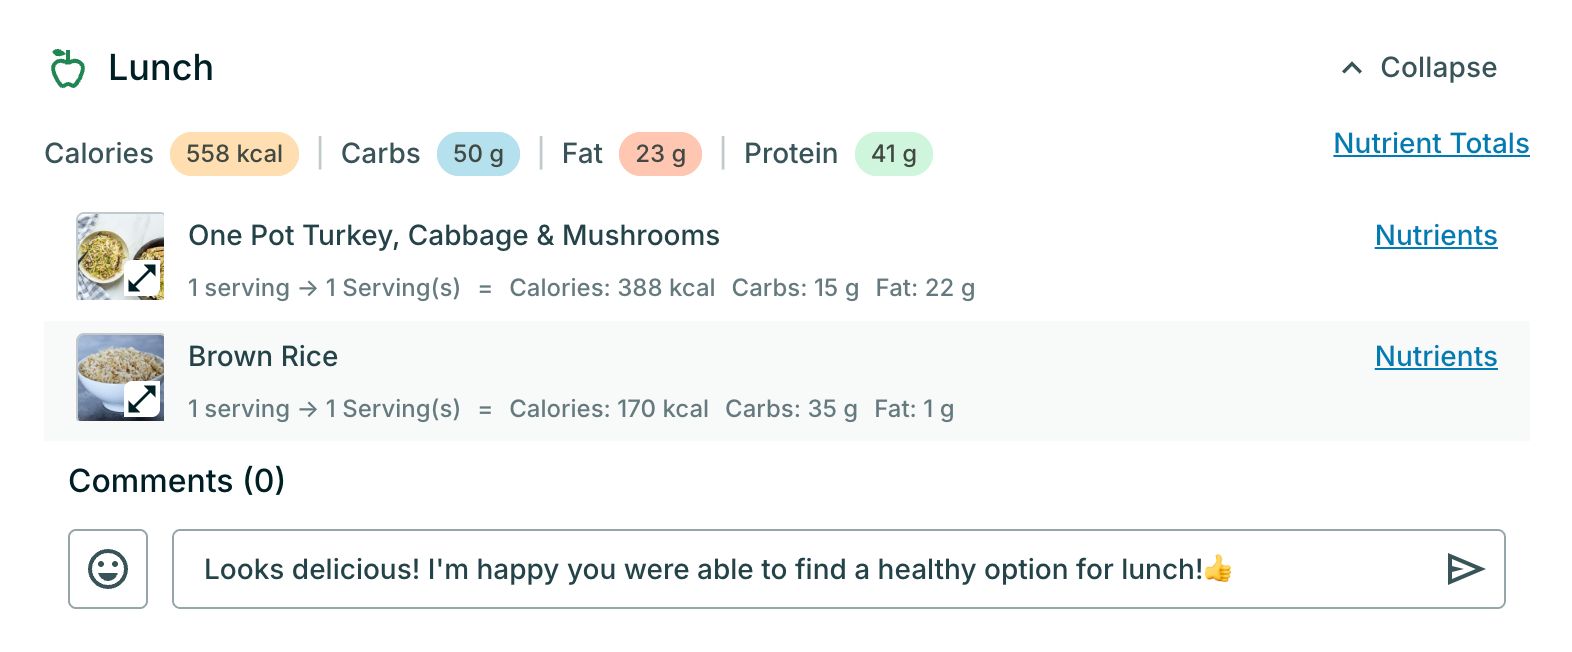Click the 558 kcal calories badge
Viewport: 1572px width, 652px height.
pyautogui.click(x=234, y=154)
